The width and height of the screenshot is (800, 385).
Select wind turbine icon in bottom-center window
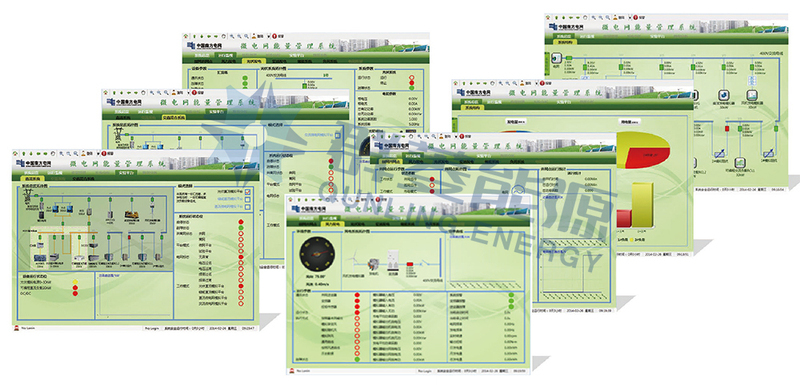tap(352, 259)
